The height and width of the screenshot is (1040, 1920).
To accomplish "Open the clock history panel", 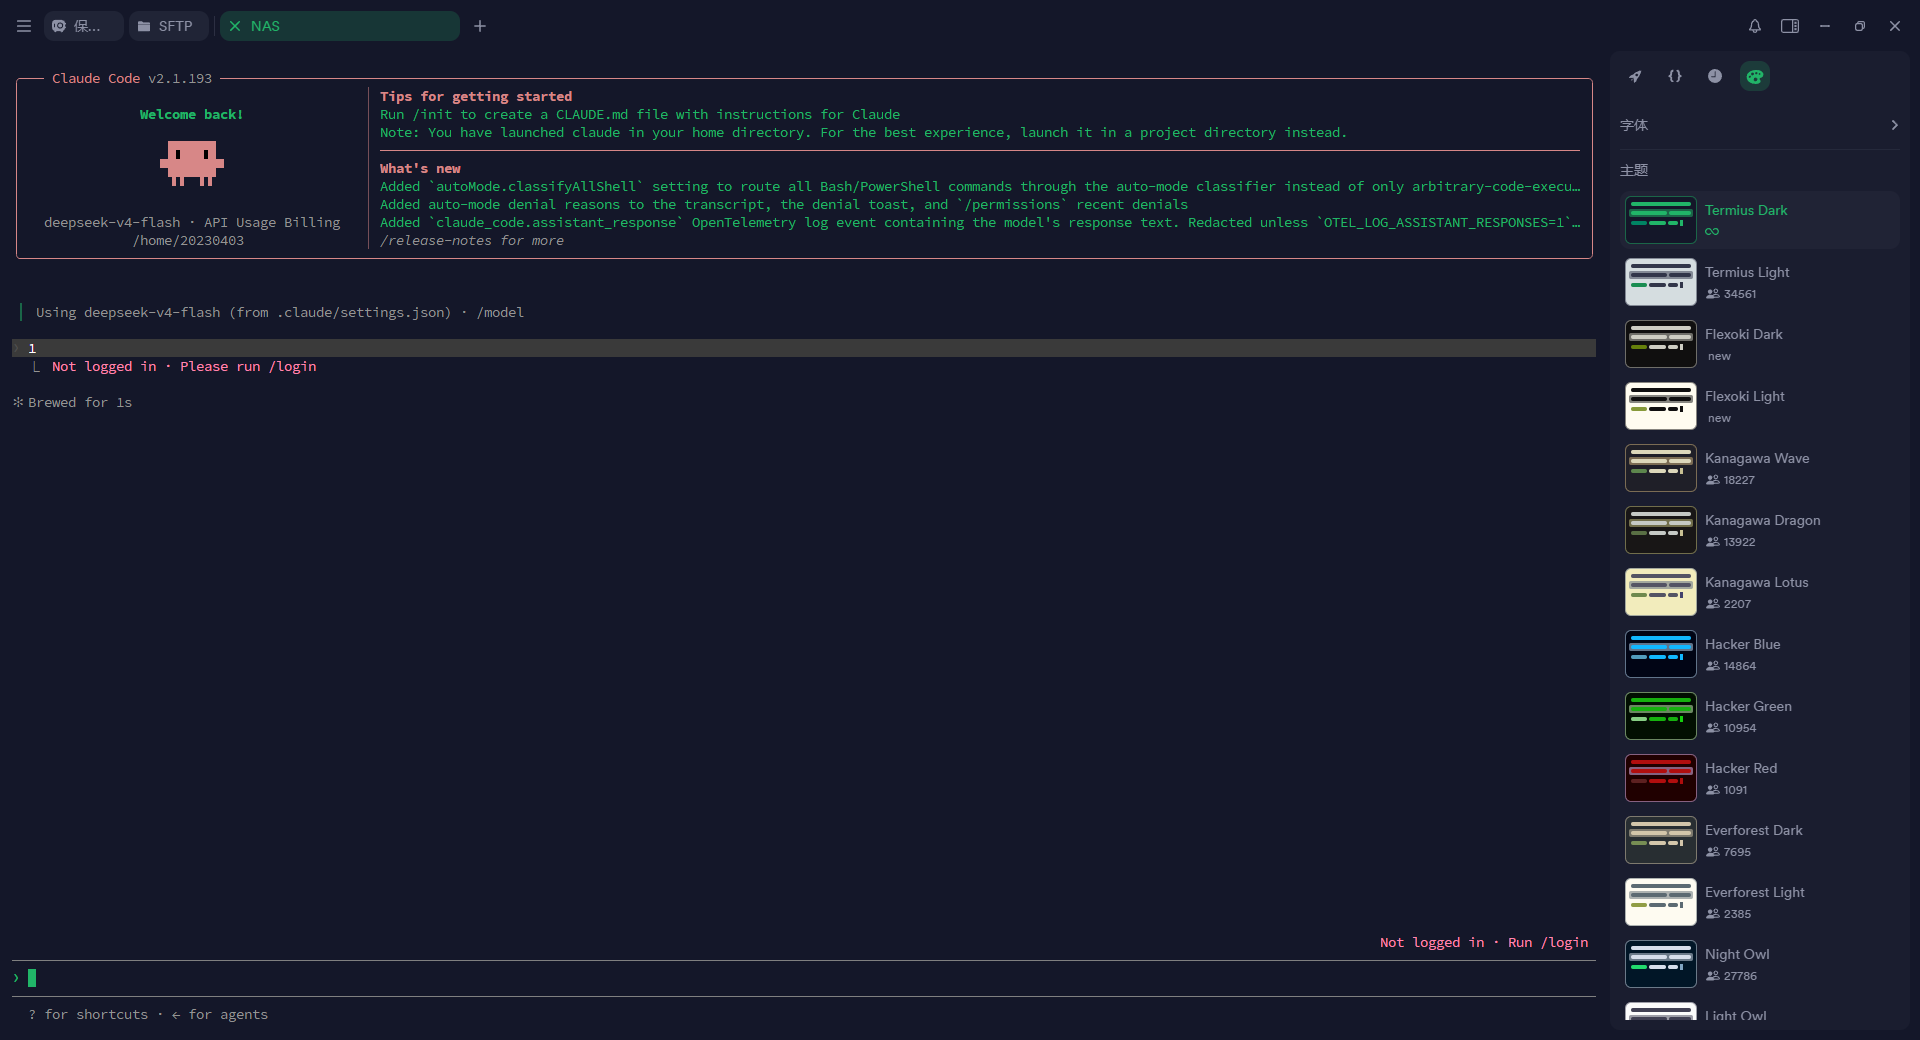I will tap(1715, 76).
